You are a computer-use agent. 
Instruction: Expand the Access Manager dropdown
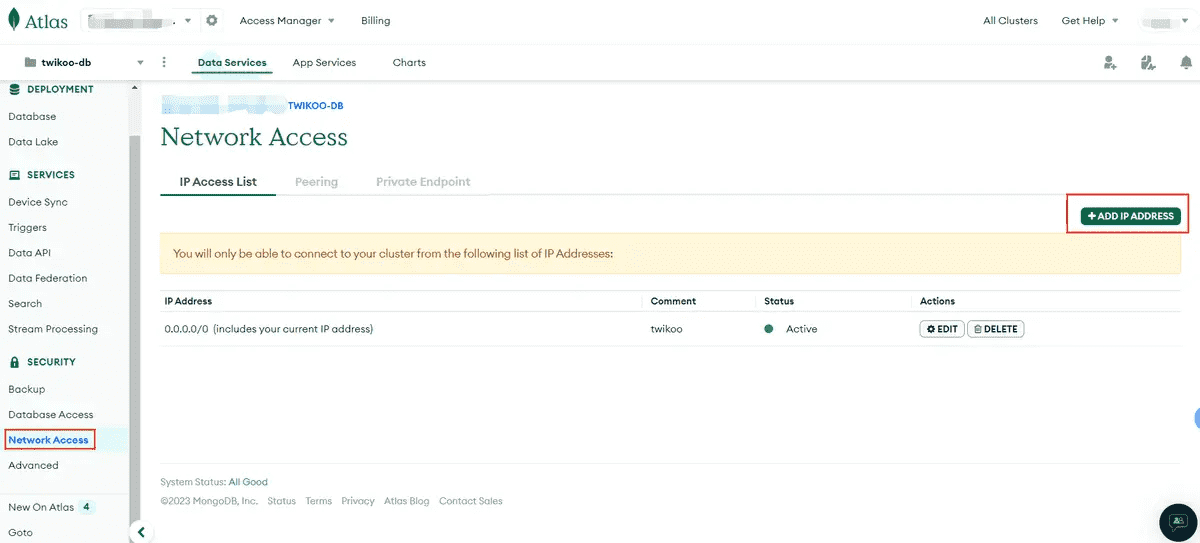[x=287, y=20]
